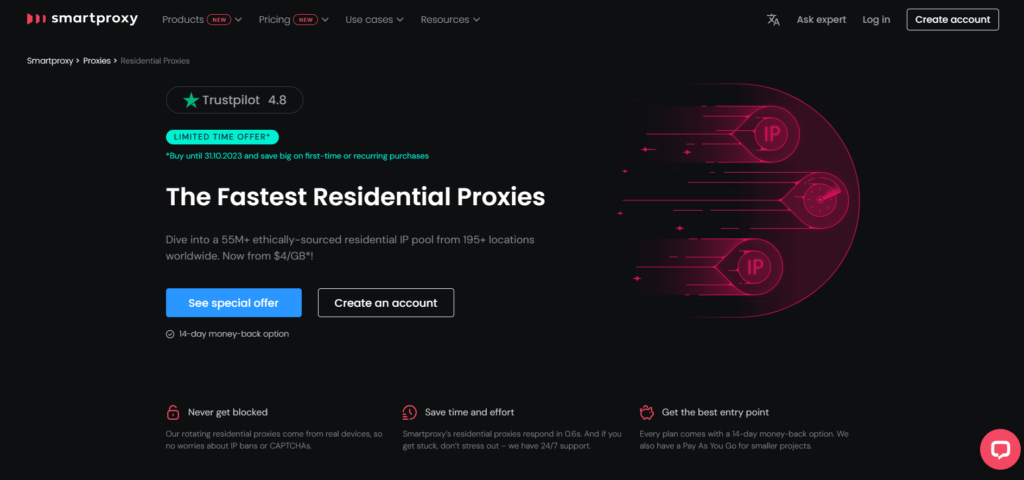
Task: Open the Use cases dropdown
Action: click(x=374, y=19)
